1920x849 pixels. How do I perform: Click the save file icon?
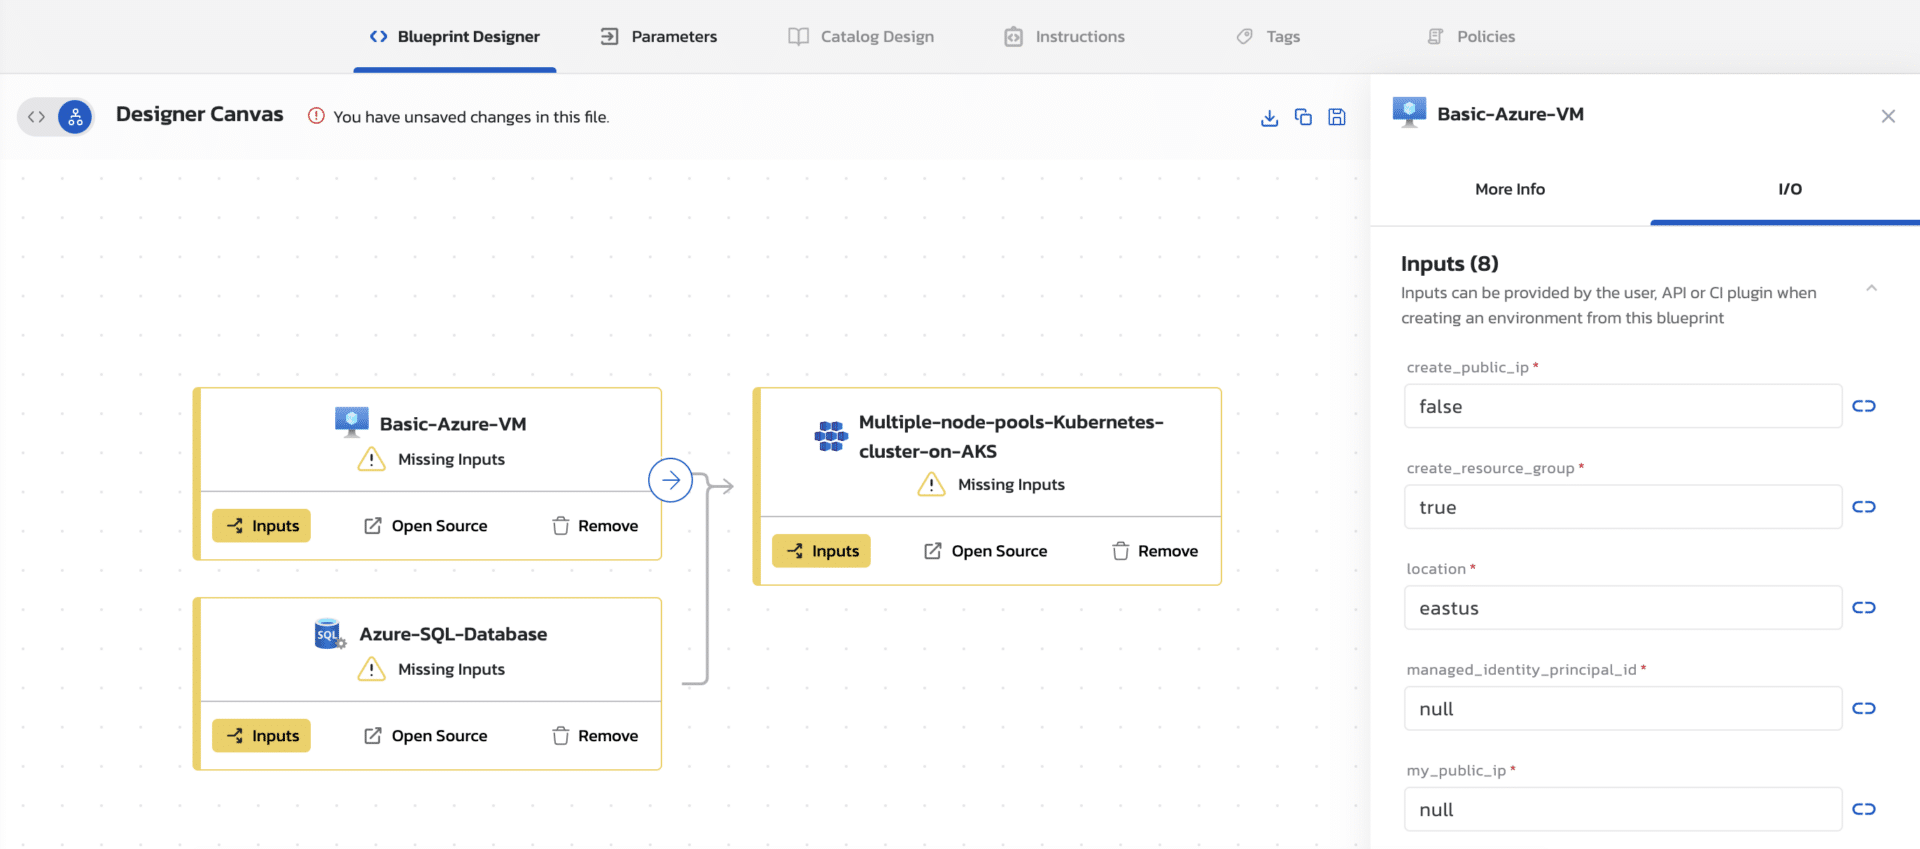pos(1337,117)
